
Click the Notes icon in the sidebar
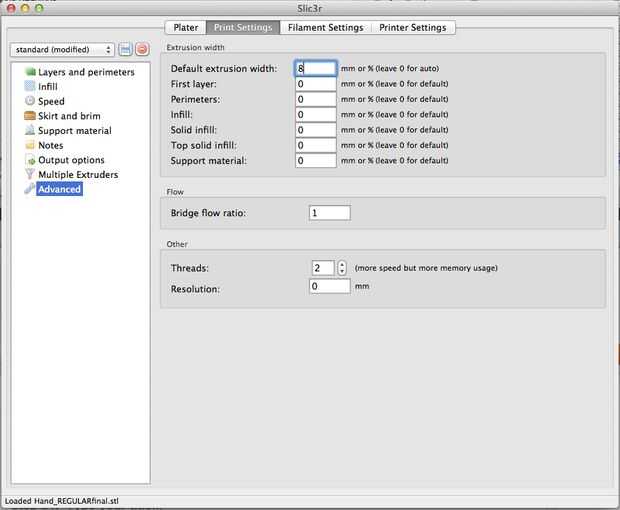[30, 145]
